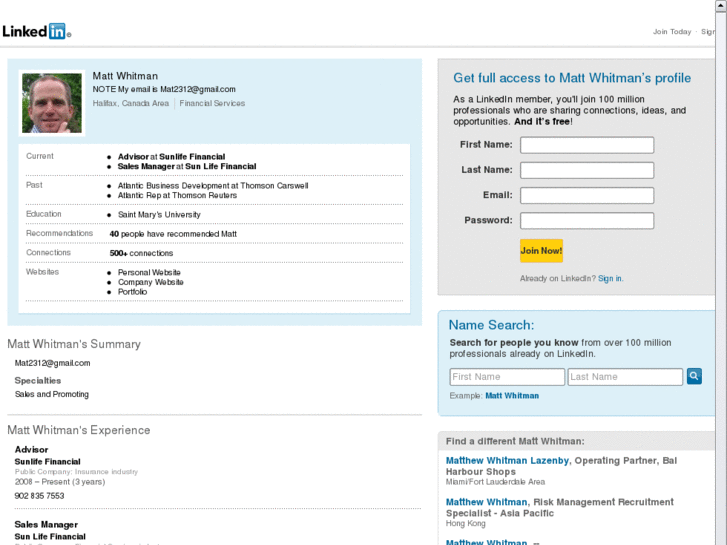Viewport: 727px width, 545px height.
Task: Click the Financial Services industry text
Action: tap(212, 103)
